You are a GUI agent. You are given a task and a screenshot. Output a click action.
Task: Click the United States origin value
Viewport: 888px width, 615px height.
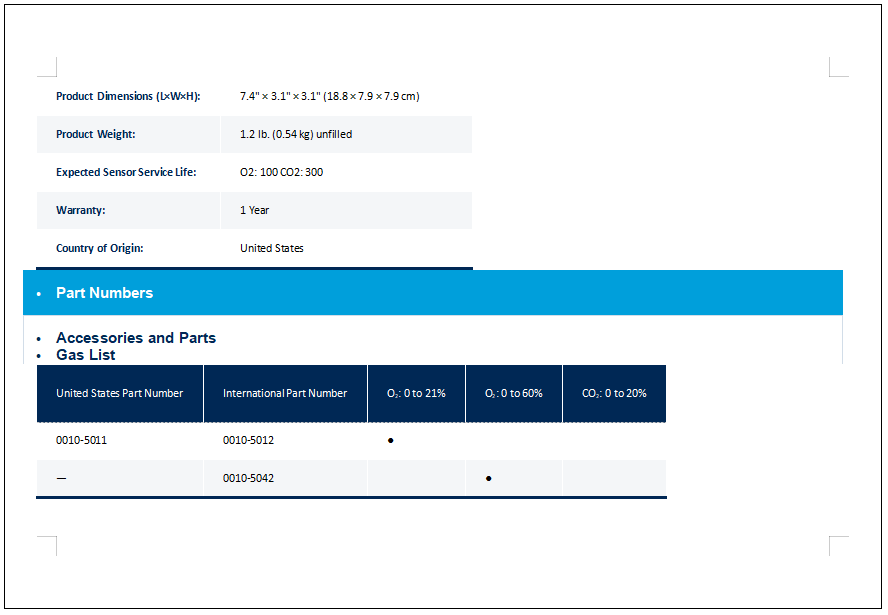click(x=272, y=248)
